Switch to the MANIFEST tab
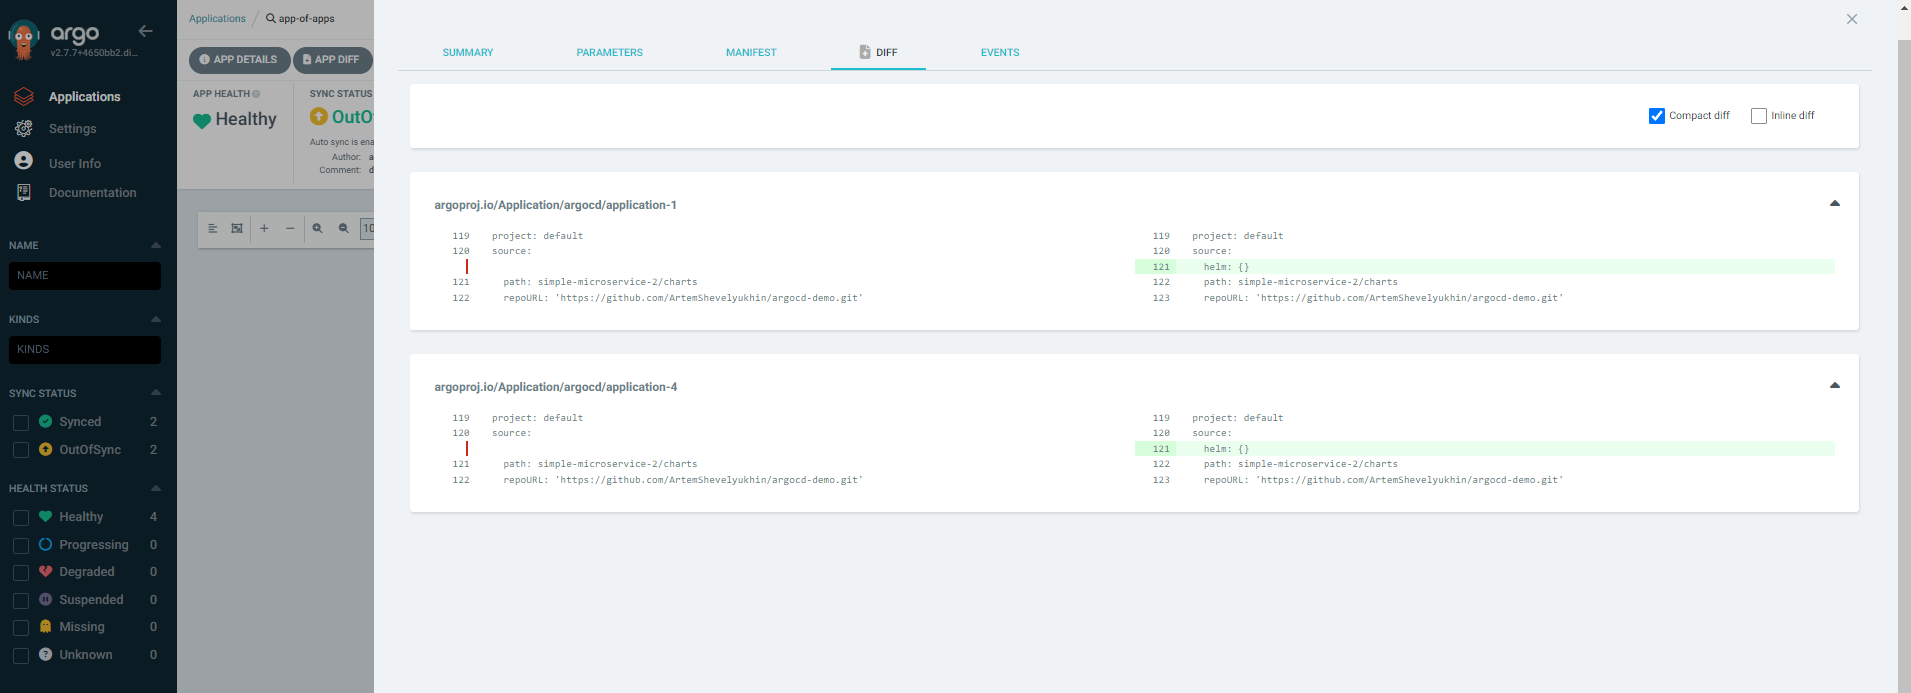Screen dimensions: 1911x693 pos(751,53)
